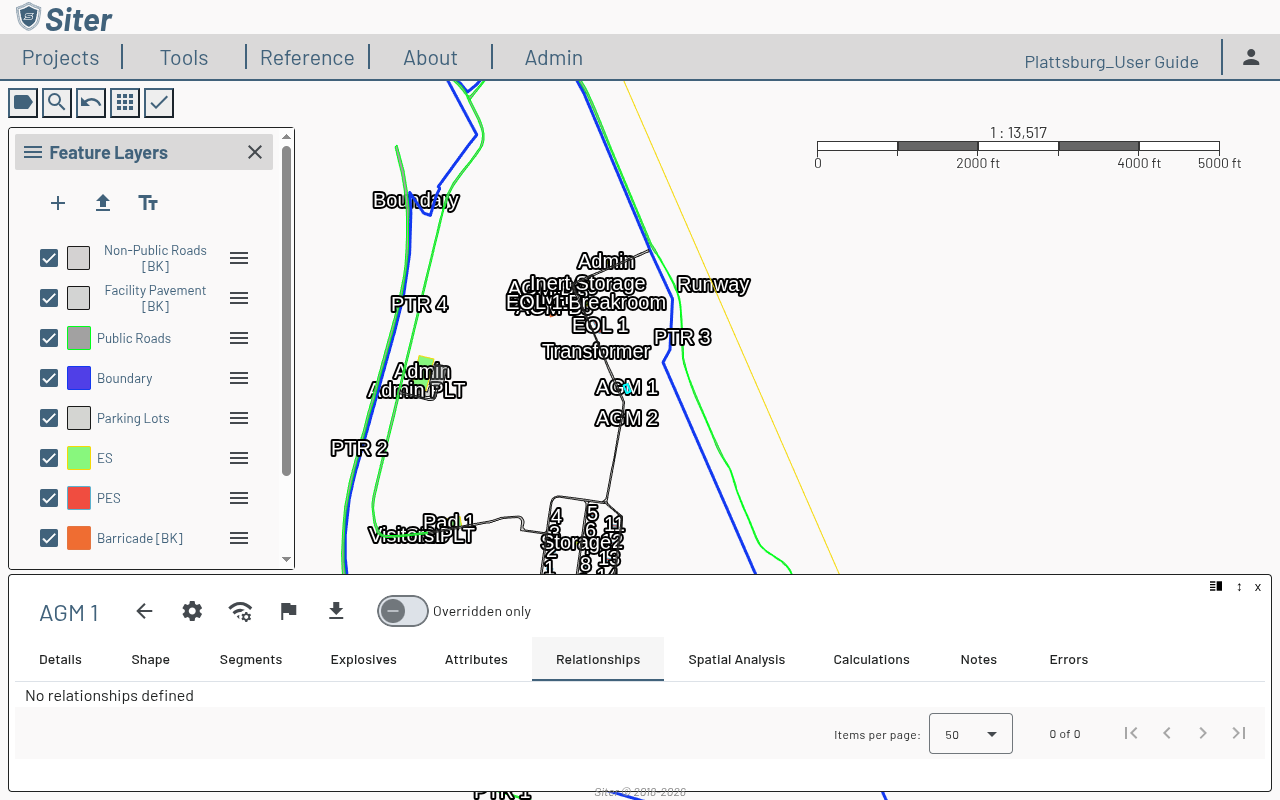Download AGM 1 data with the download icon
The width and height of the screenshot is (1280, 800).
[336, 611]
